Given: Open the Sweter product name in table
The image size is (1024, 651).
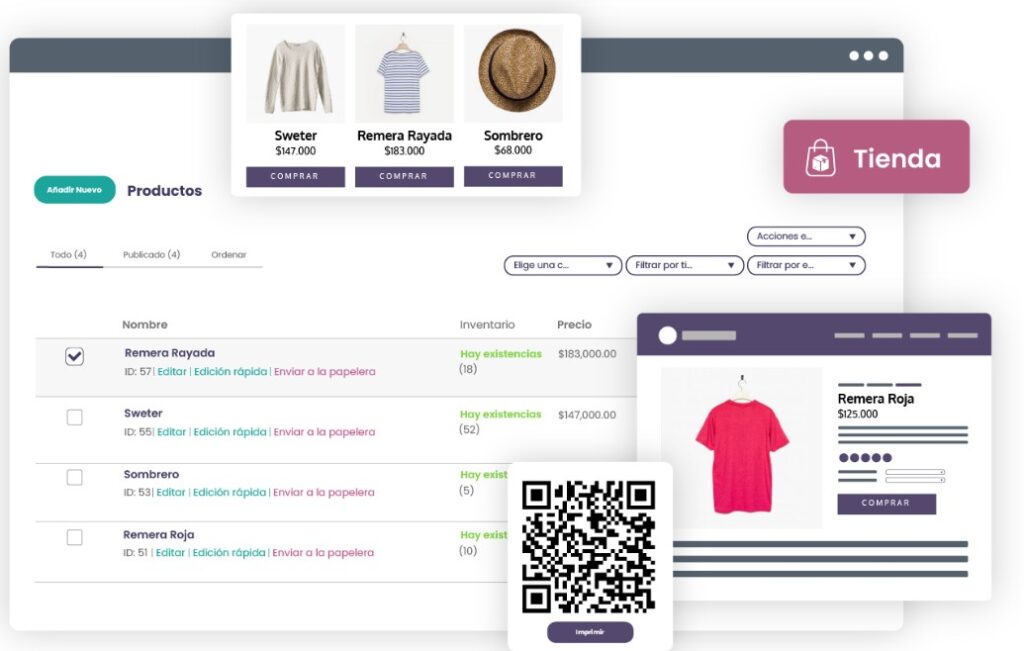Looking at the screenshot, I should tap(143, 413).
